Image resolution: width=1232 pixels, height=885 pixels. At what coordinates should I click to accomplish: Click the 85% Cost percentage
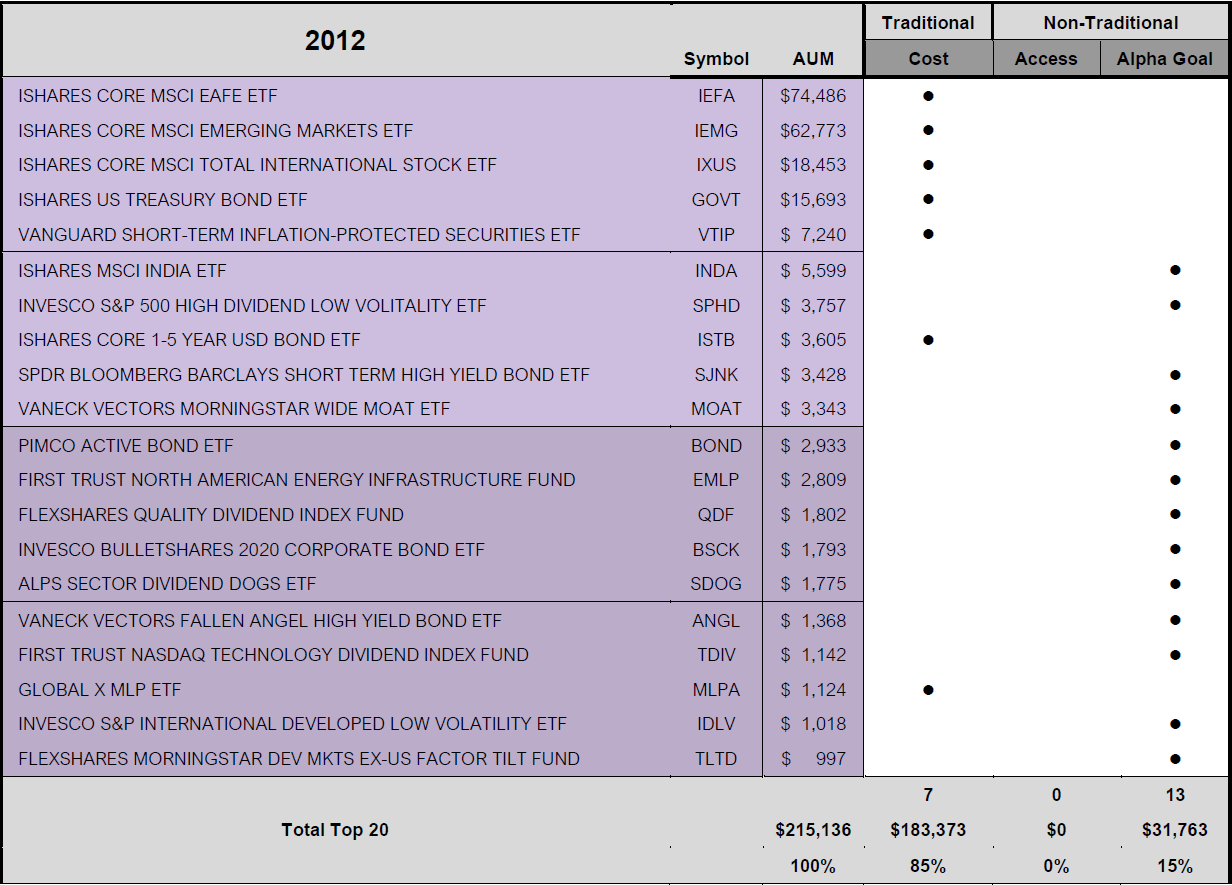pyautogui.click(x=928, y=866)
